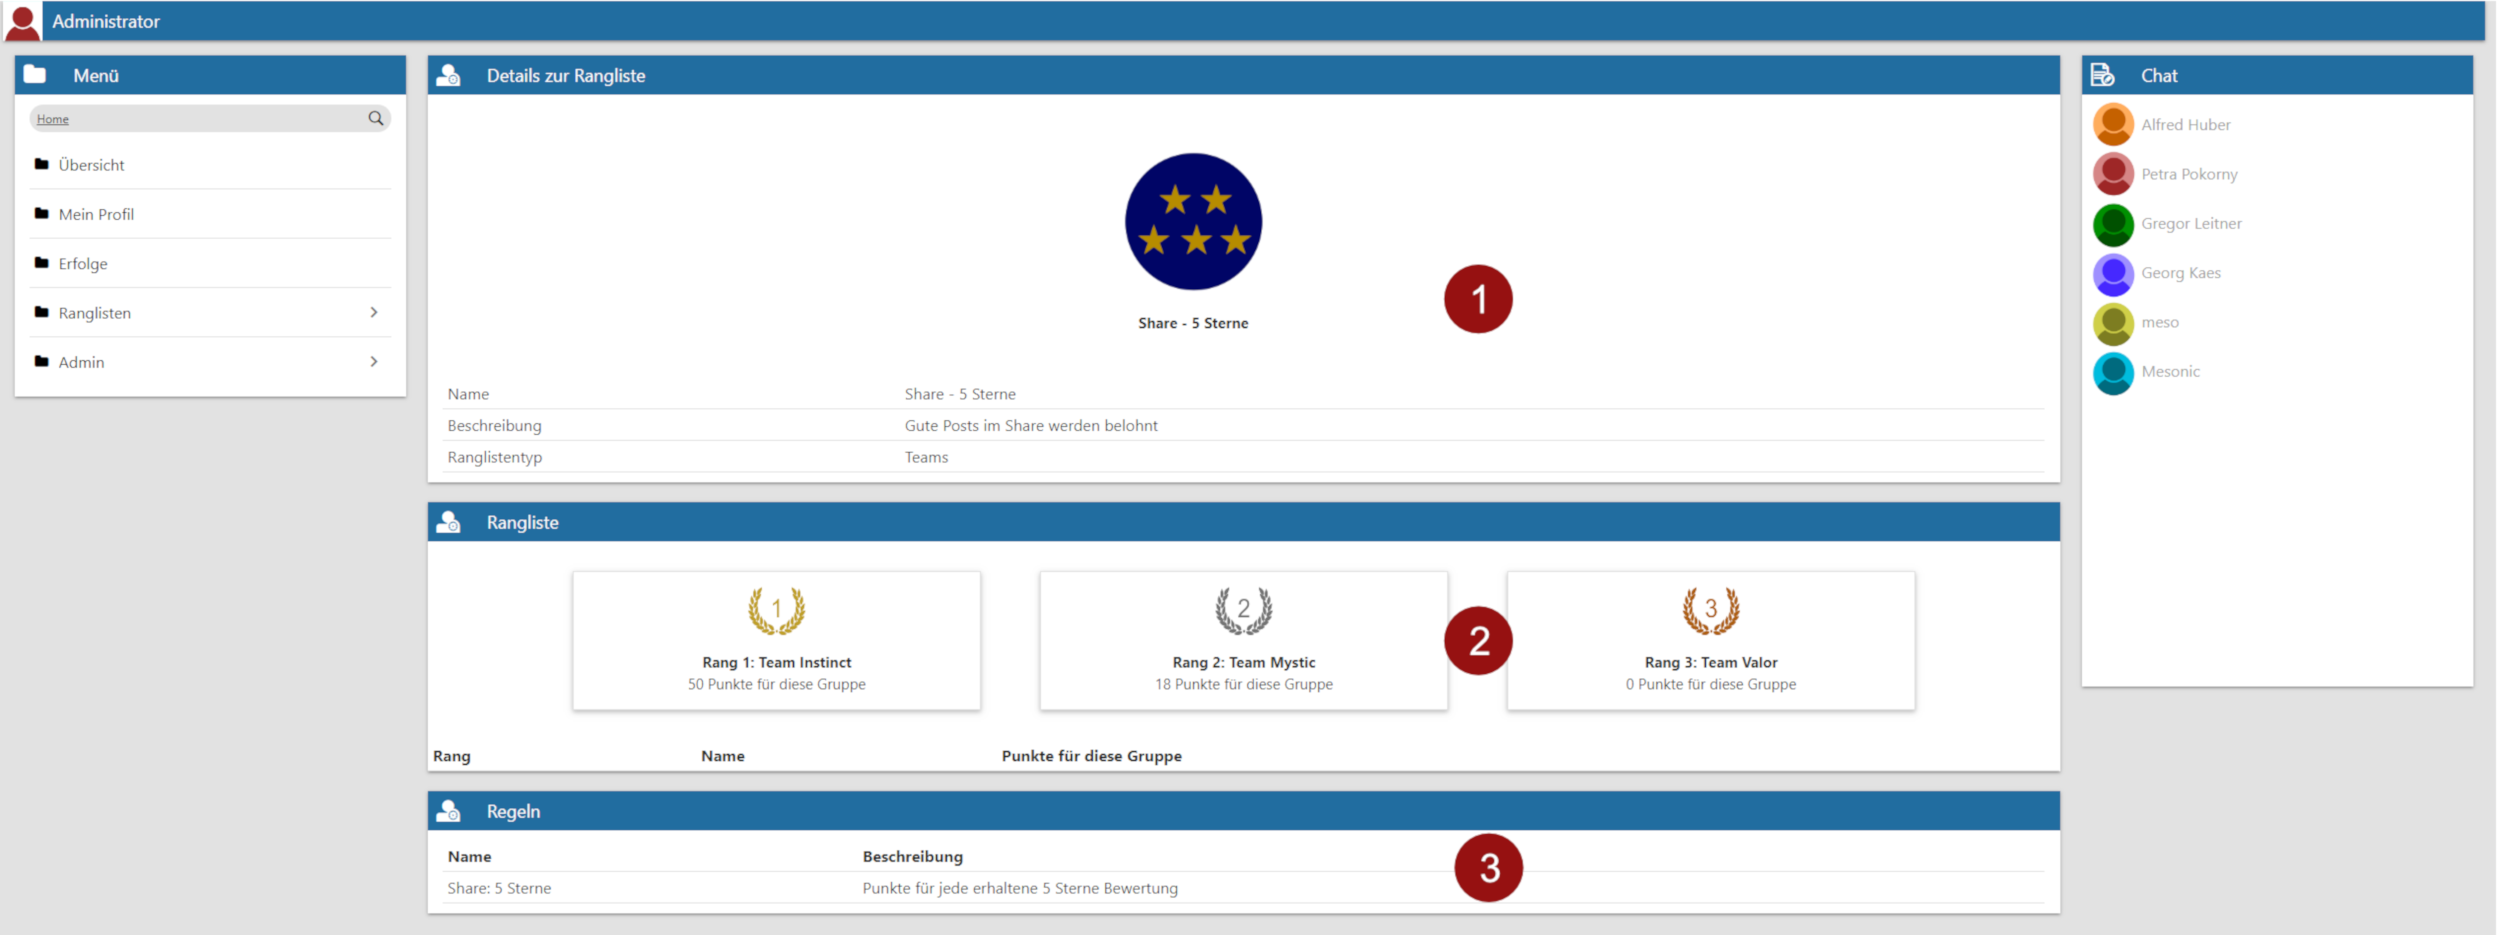Click the Home breadcrumb link
This screenshot has width=2500, height=935.
53,119
